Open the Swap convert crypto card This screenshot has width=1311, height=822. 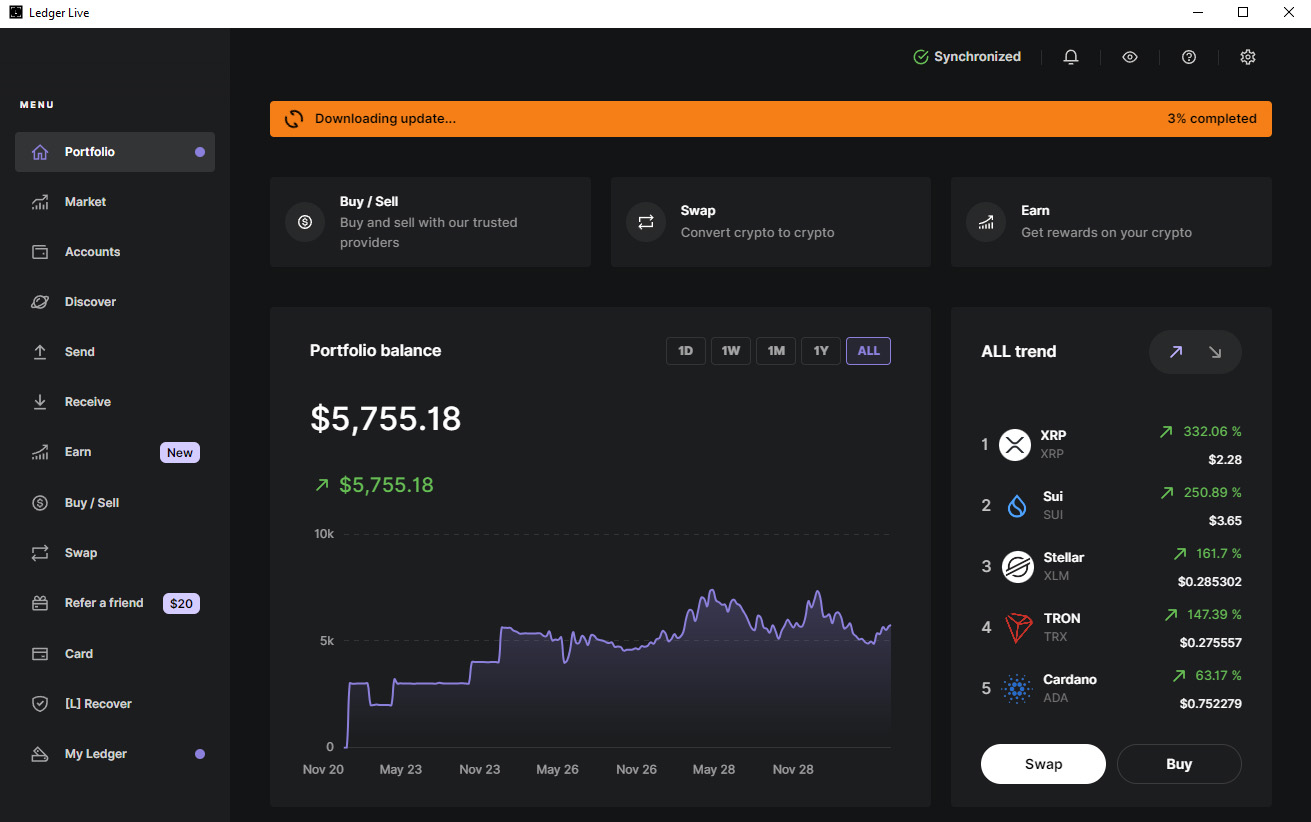(x=771, y=222)
